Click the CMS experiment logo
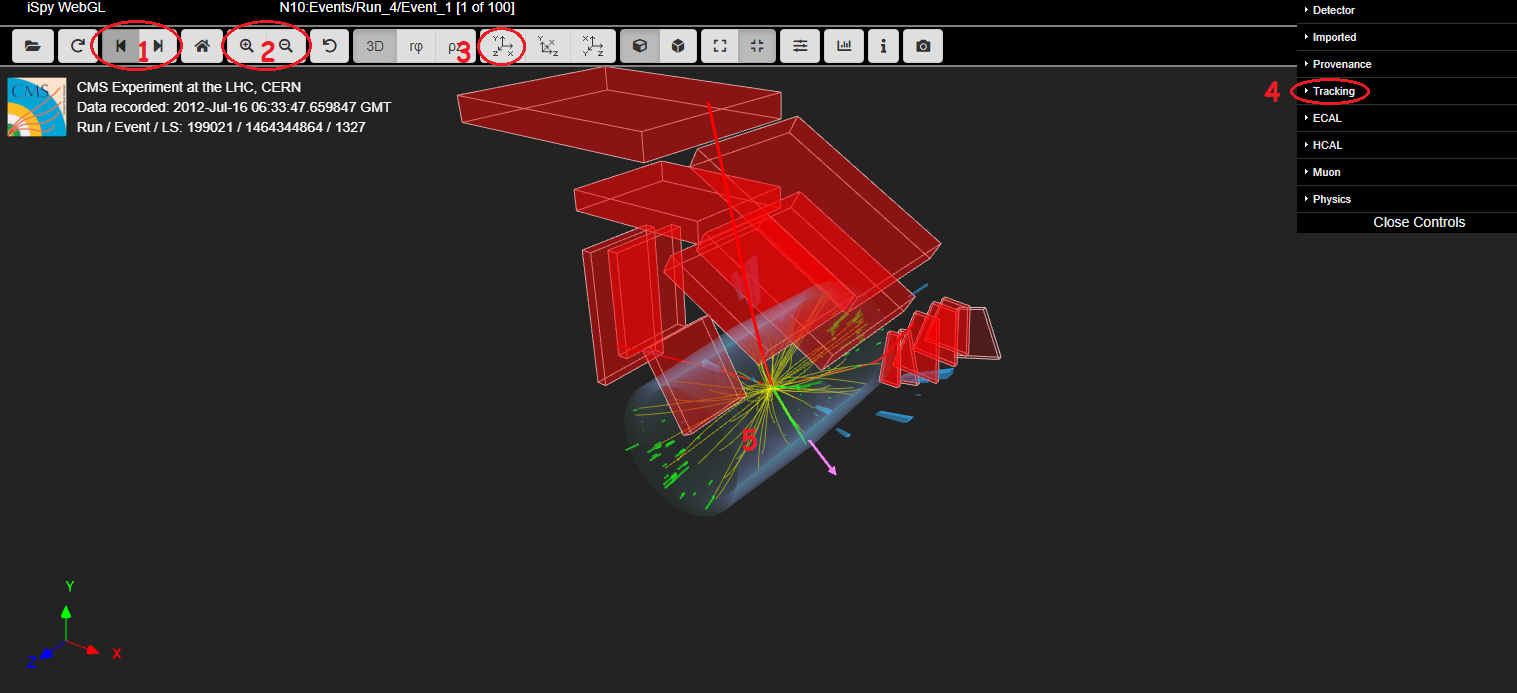1517x693 pixels. pyautogui.click(x=37, y=107)
